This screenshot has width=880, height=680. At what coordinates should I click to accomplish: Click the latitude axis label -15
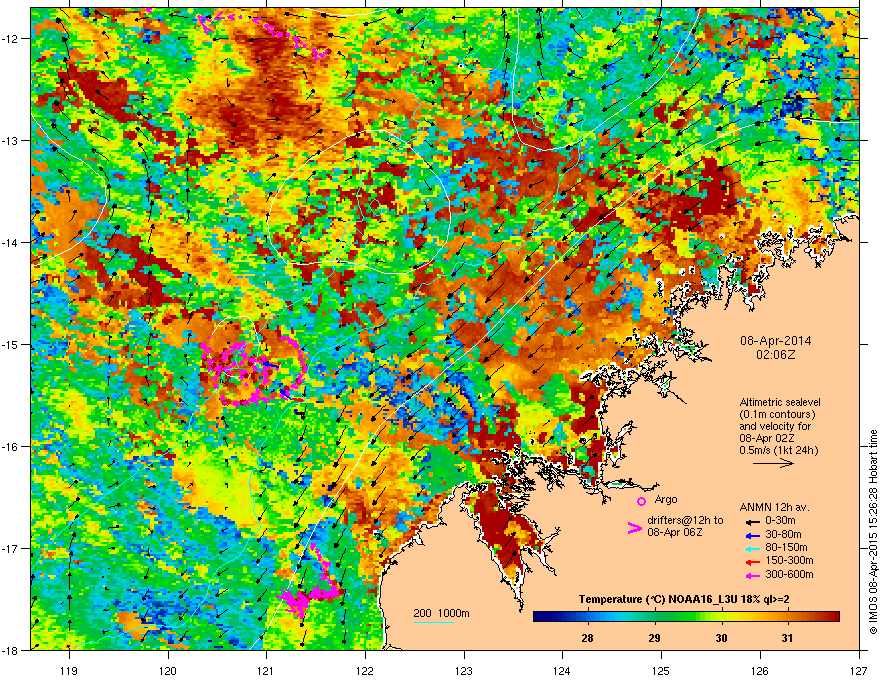[x=11, y=344]
